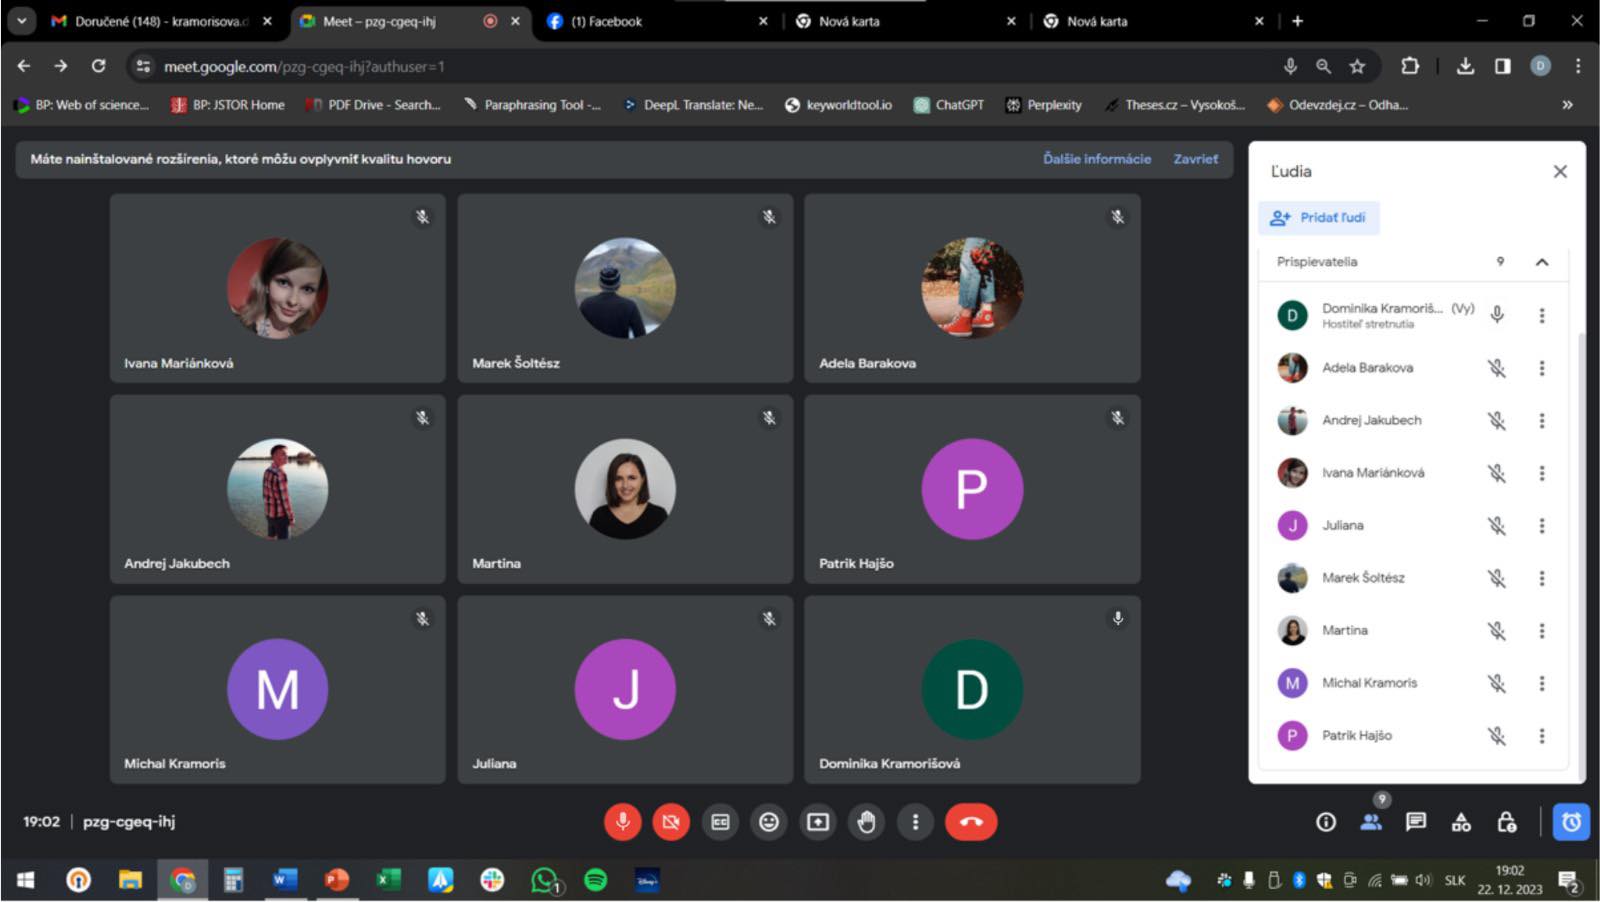This screenshot has width=1600, height=902.
Task: Switch to the Facebook browser tab
Action: 606,21
